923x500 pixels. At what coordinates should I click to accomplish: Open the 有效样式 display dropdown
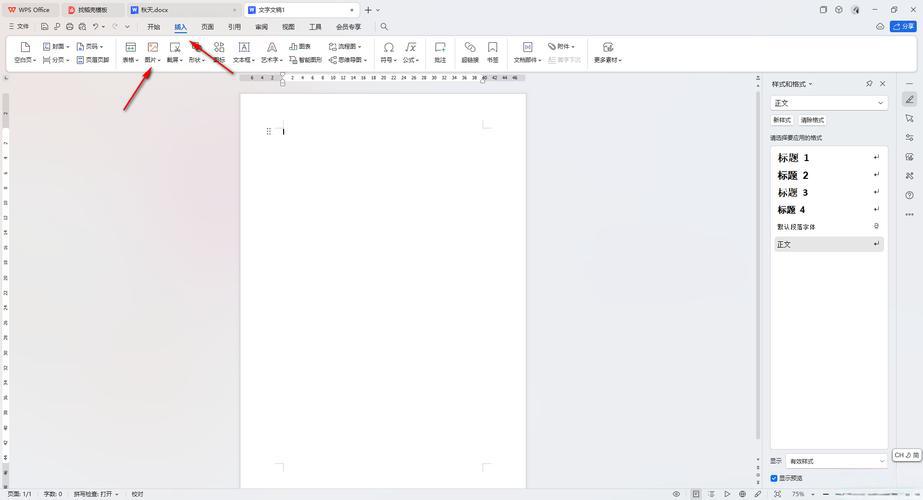pyautogui.click(x=836, y=461)
